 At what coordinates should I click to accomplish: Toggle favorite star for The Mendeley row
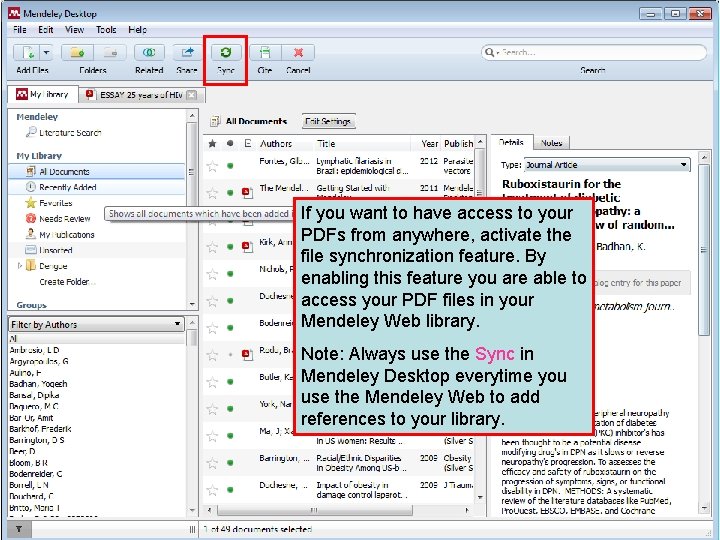click(x=212, y=193)
